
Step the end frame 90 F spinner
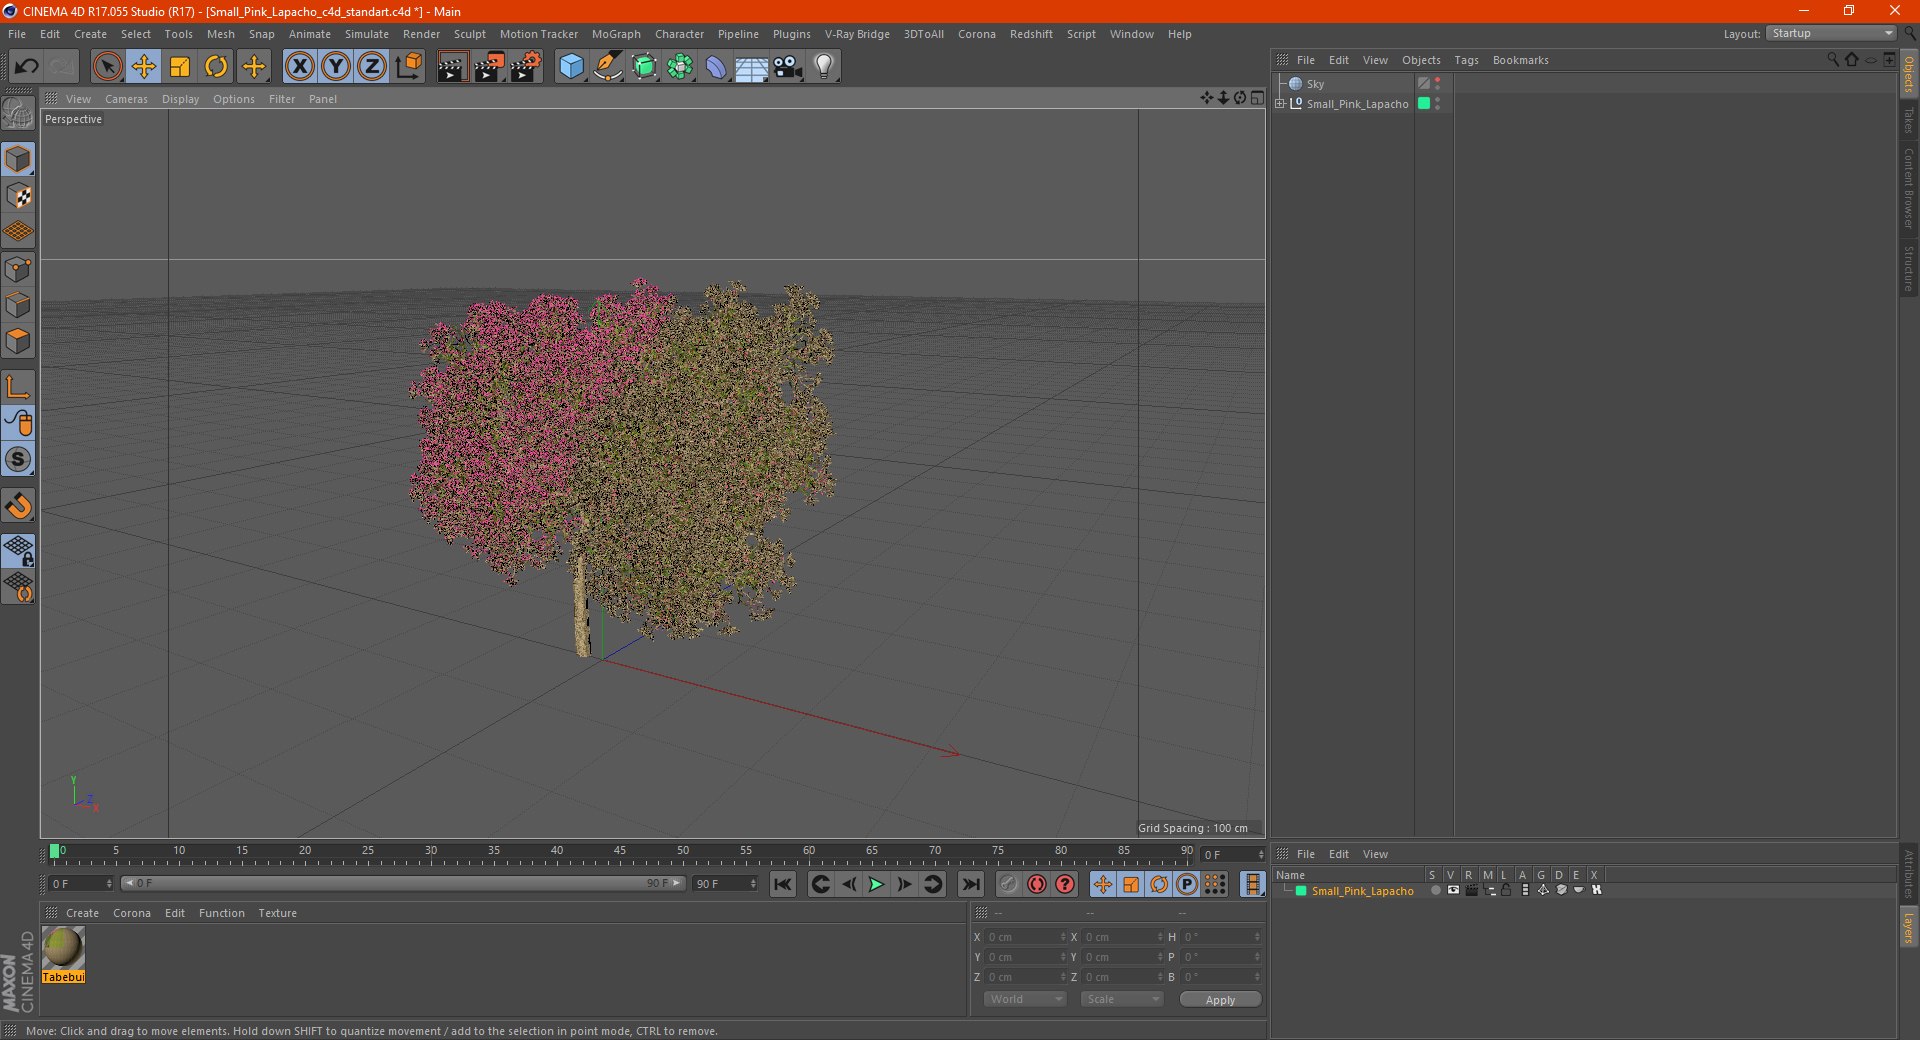pyautogui.click(x=753, y=884)
